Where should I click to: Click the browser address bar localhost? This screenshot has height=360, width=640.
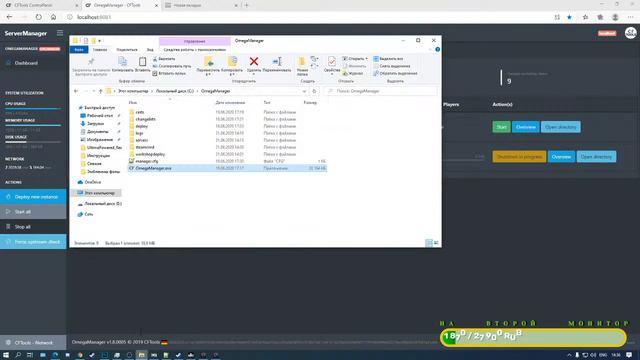[x=94, y=17]
